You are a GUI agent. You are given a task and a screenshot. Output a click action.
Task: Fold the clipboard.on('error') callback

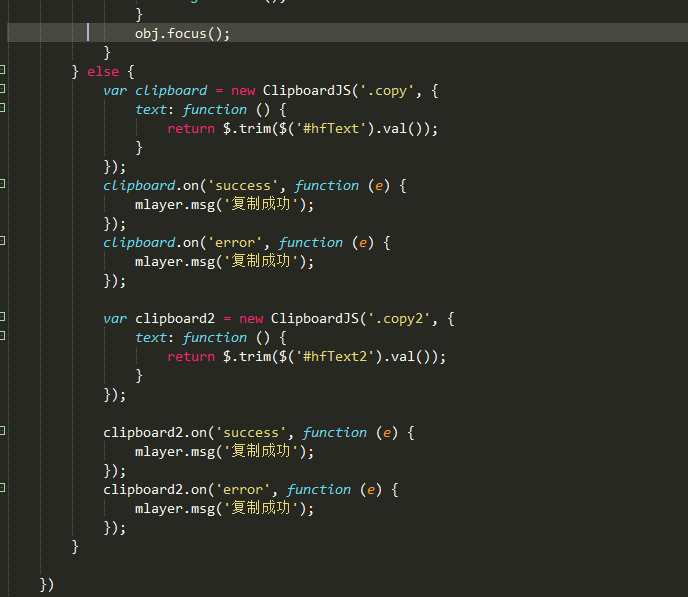point(2,240)
